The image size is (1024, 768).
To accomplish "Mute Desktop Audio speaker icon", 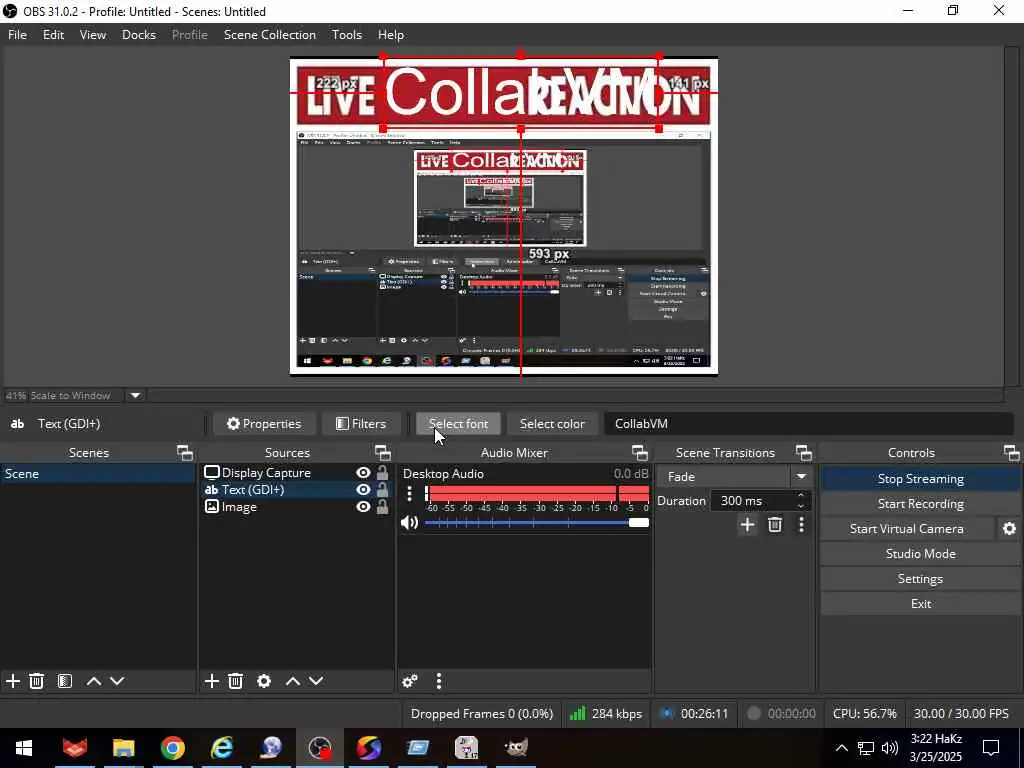I will pyautogui.click(x=409, y=522).
